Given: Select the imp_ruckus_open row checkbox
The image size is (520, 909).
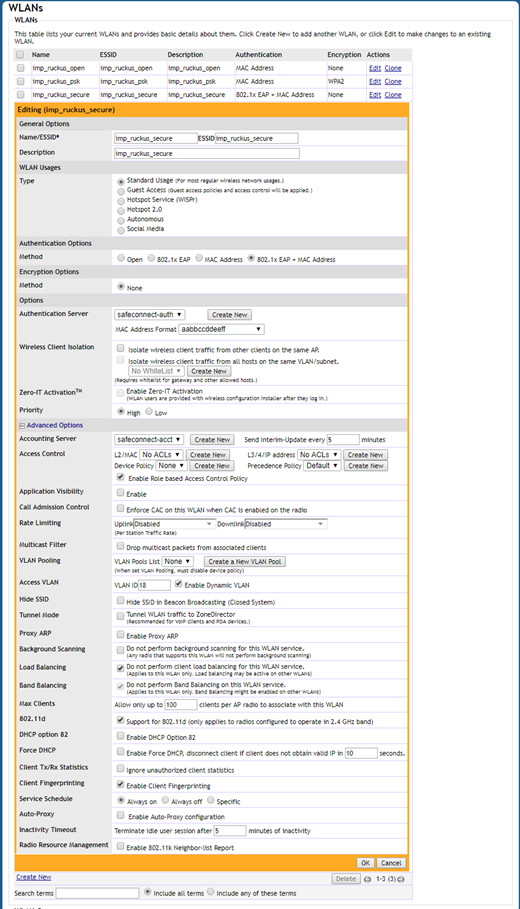Looking at the screenshot, I should tap(21, 68).
